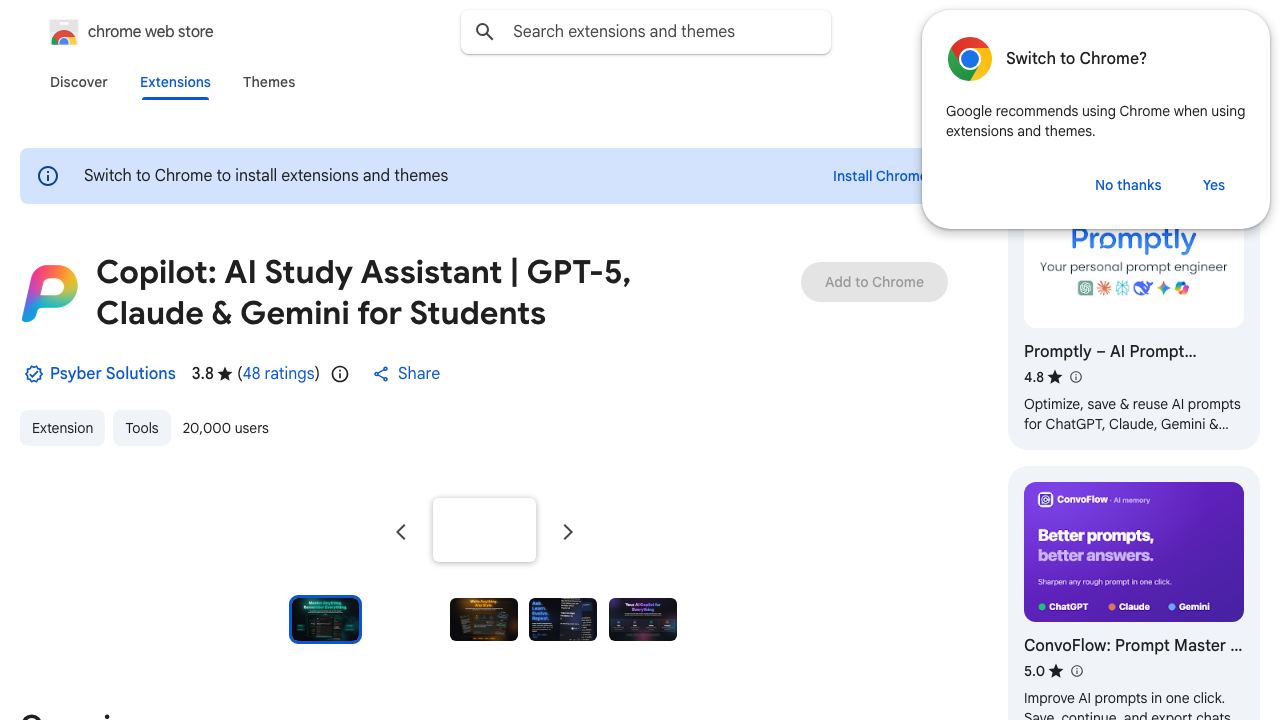
Task: Click the 20,000 users text
Action: point(226,428)
